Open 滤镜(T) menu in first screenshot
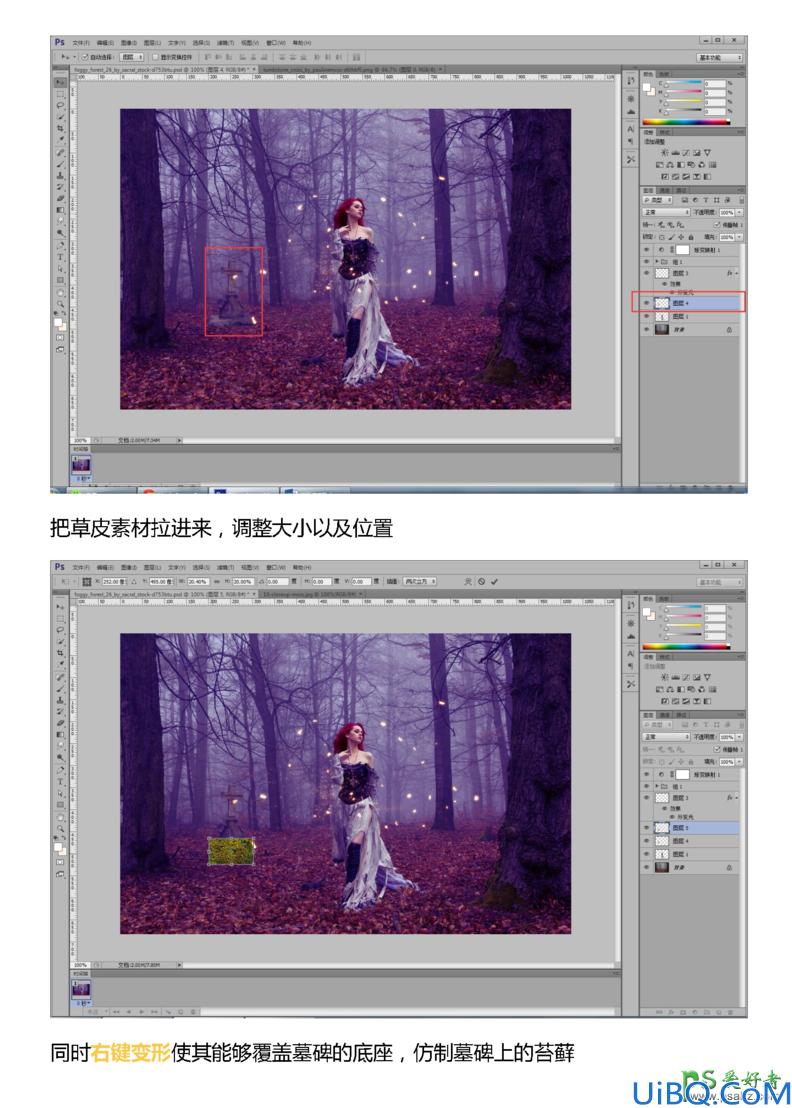The image size is (792, 1108). point(225,43)
